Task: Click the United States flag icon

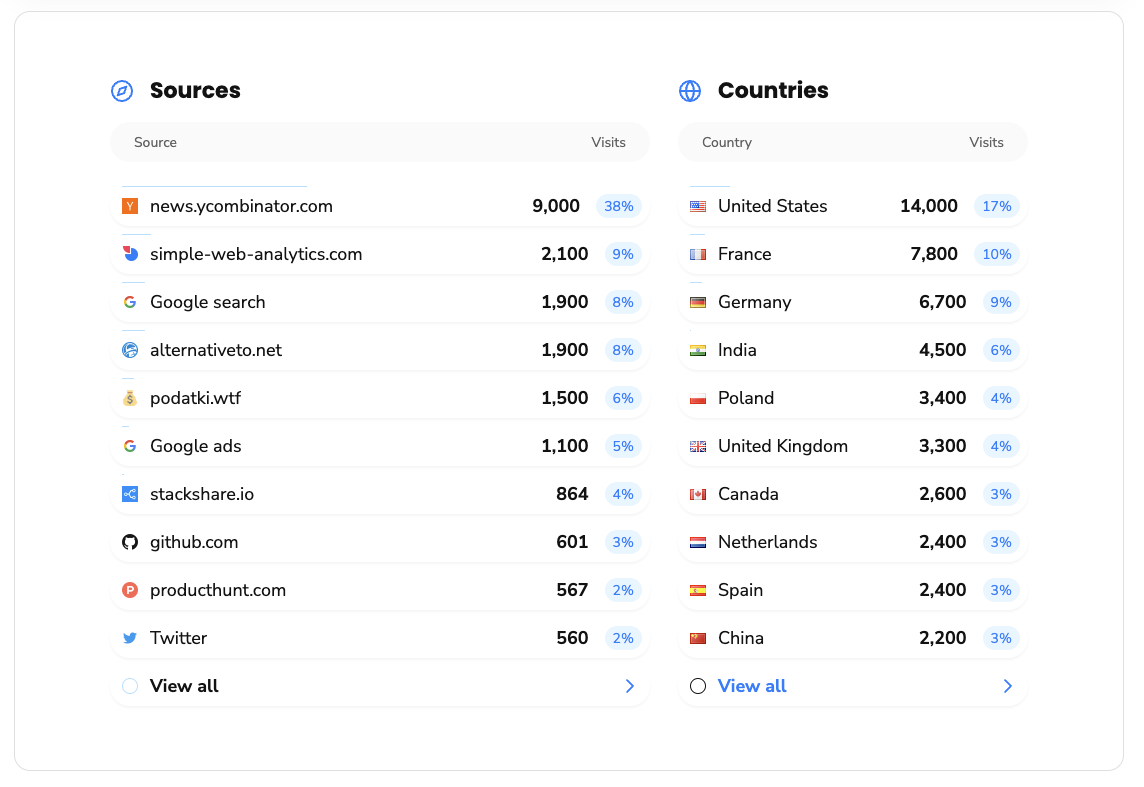Action: coord(698,206)
